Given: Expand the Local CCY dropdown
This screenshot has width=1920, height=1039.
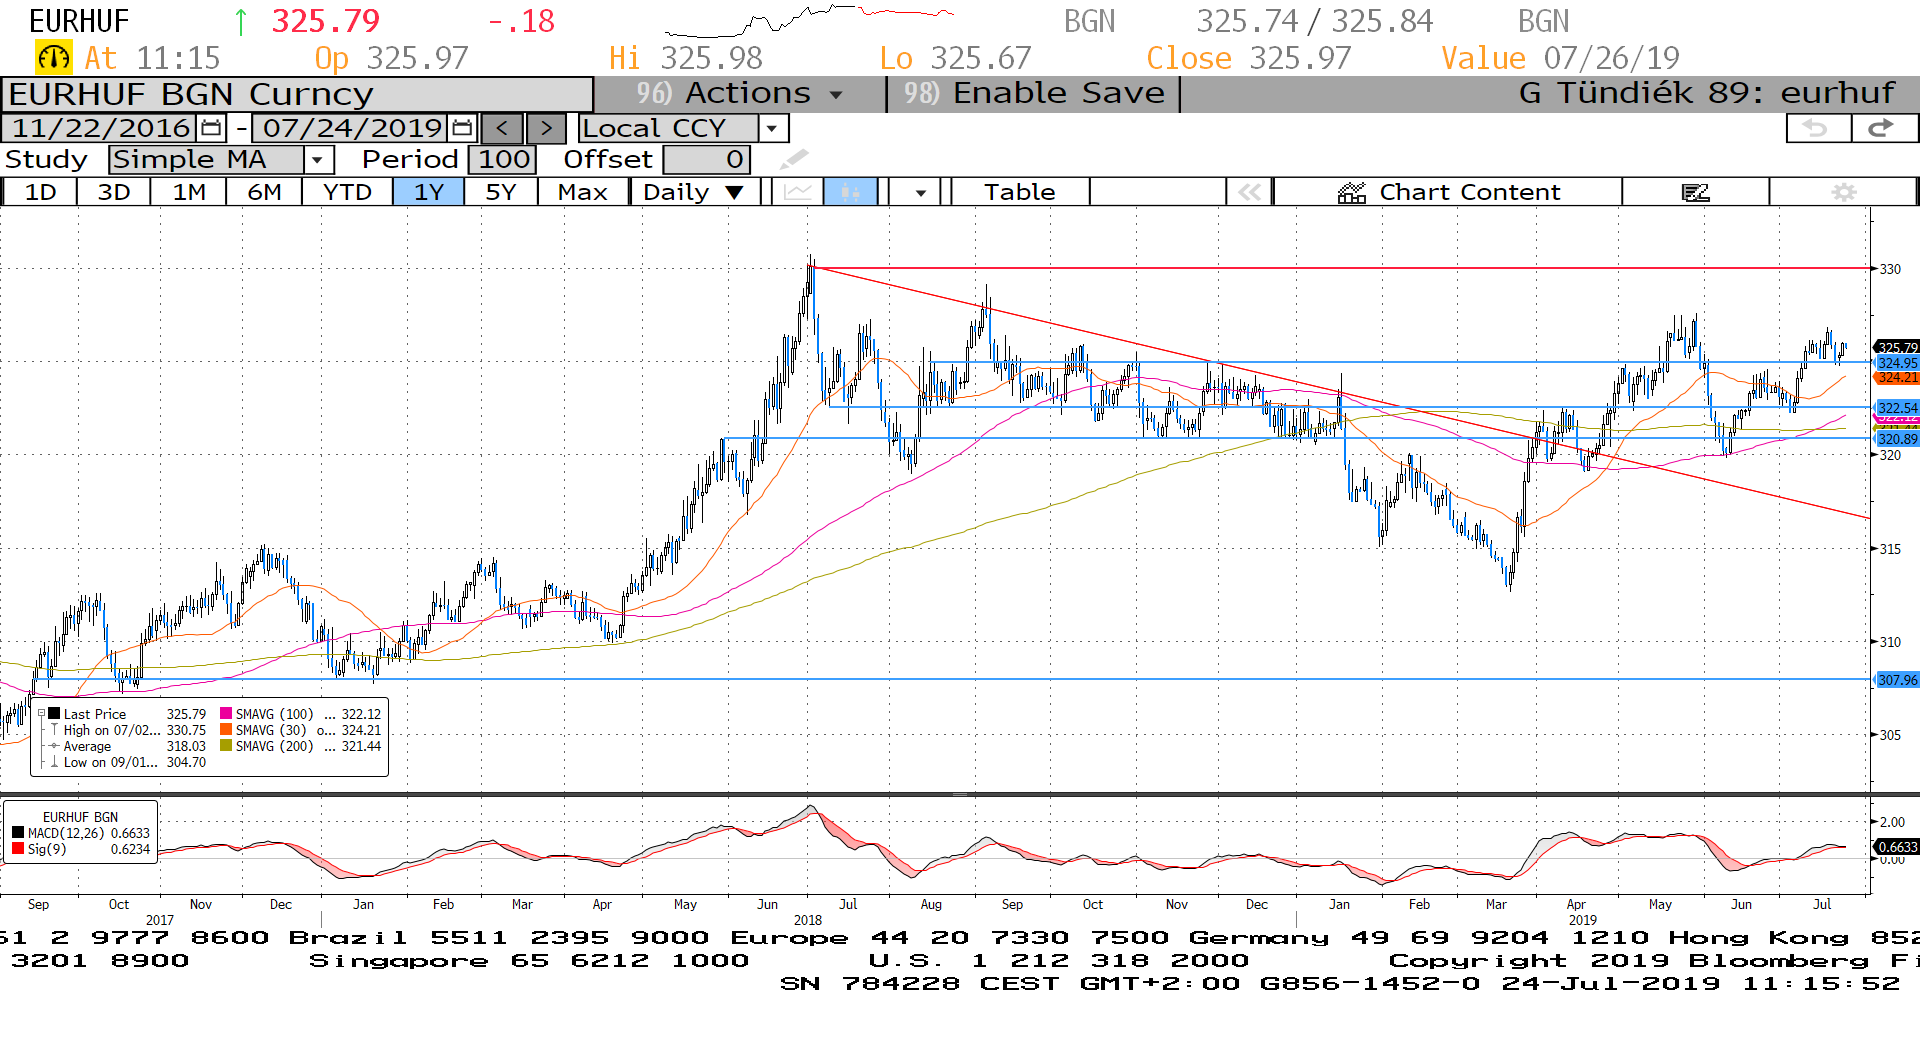Looking at the screenshot, I should pyautogui.click(x=772, y=128).
